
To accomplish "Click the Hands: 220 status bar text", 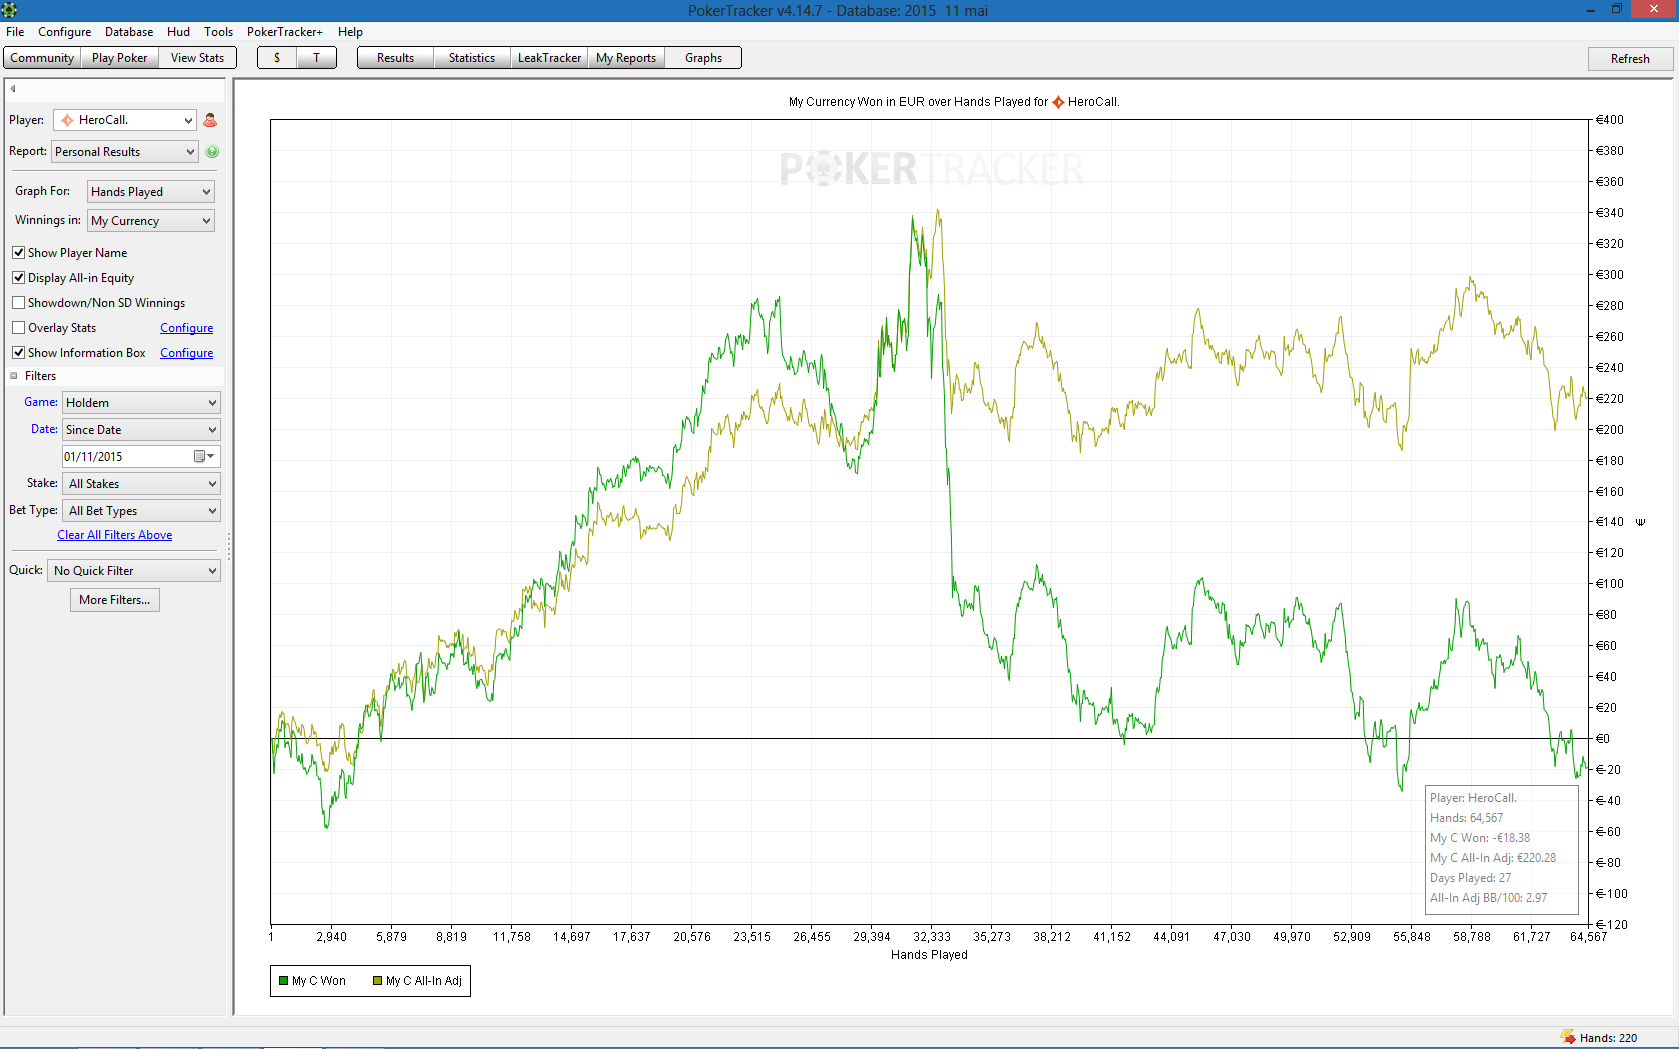I will pos(1608,1038).
